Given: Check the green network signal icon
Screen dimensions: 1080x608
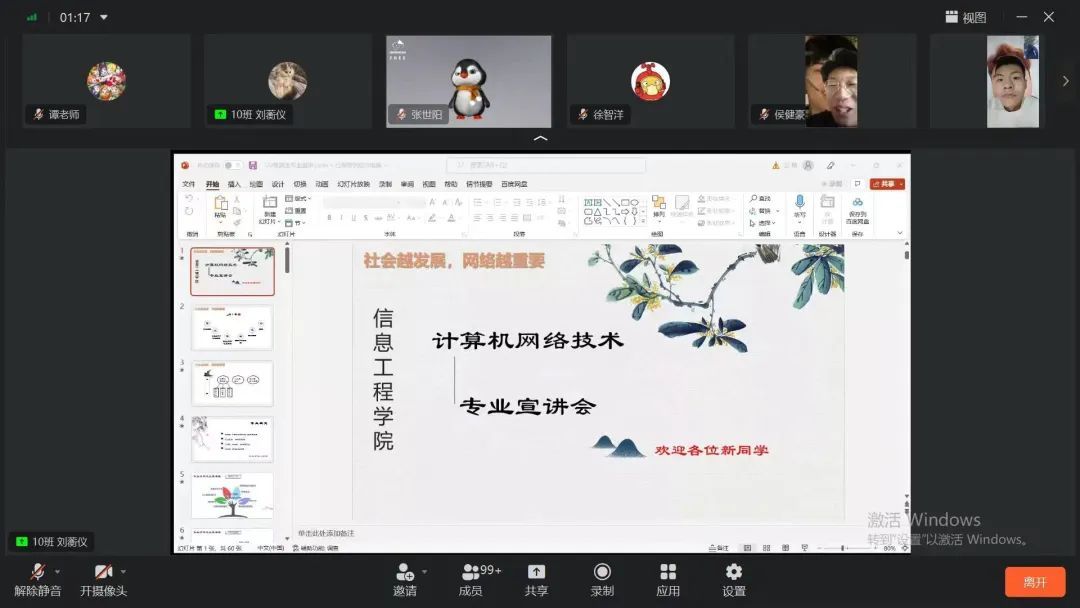Looking at the screenshot, I should point(32,17).
